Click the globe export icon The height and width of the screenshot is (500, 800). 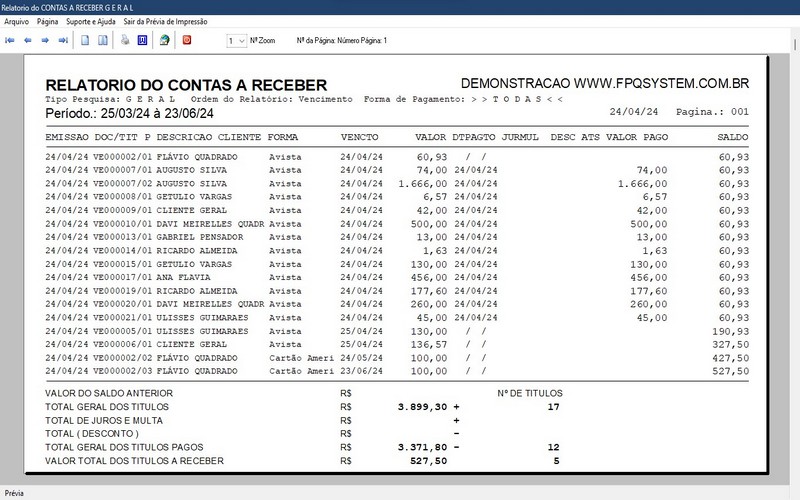164,40
